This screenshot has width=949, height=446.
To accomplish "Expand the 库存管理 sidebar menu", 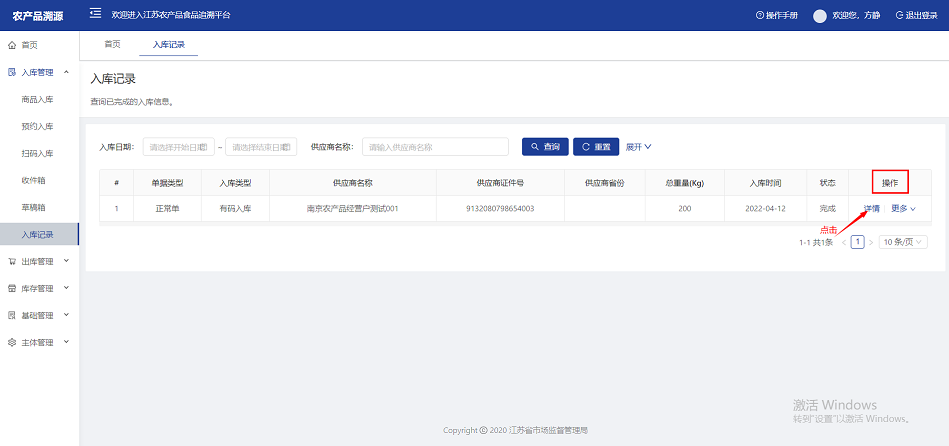I will tap(38, 288).
